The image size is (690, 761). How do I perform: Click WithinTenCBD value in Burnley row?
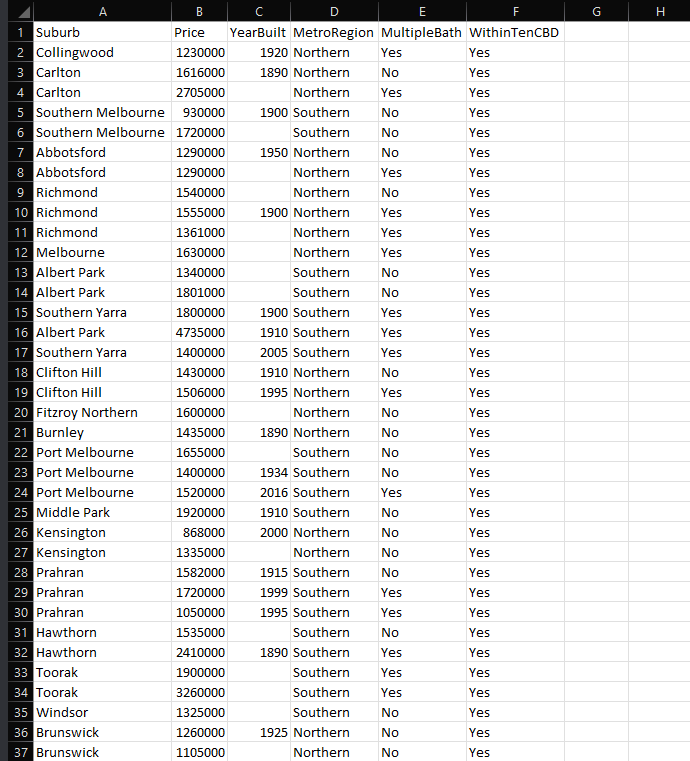click(515, 432)
